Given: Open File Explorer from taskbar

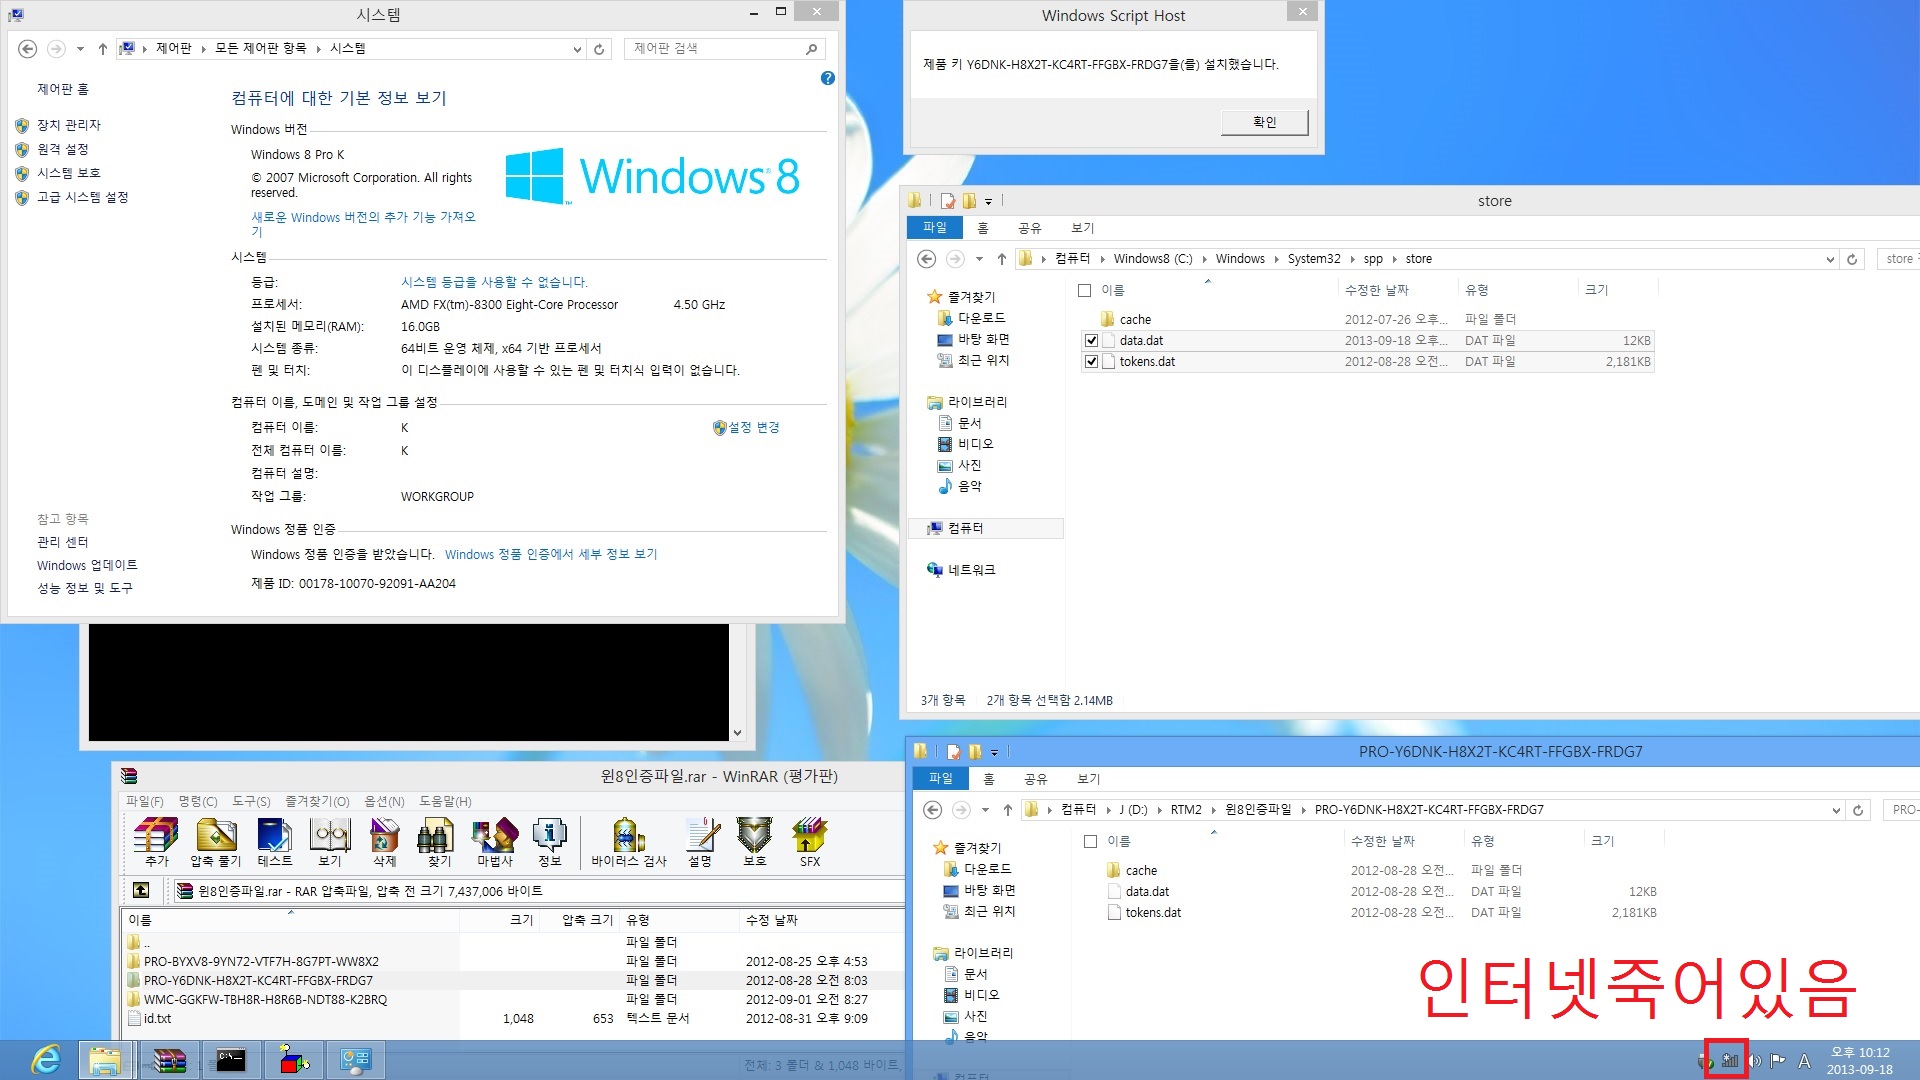Looking at the screenshot, I should tap(104, 1060).
